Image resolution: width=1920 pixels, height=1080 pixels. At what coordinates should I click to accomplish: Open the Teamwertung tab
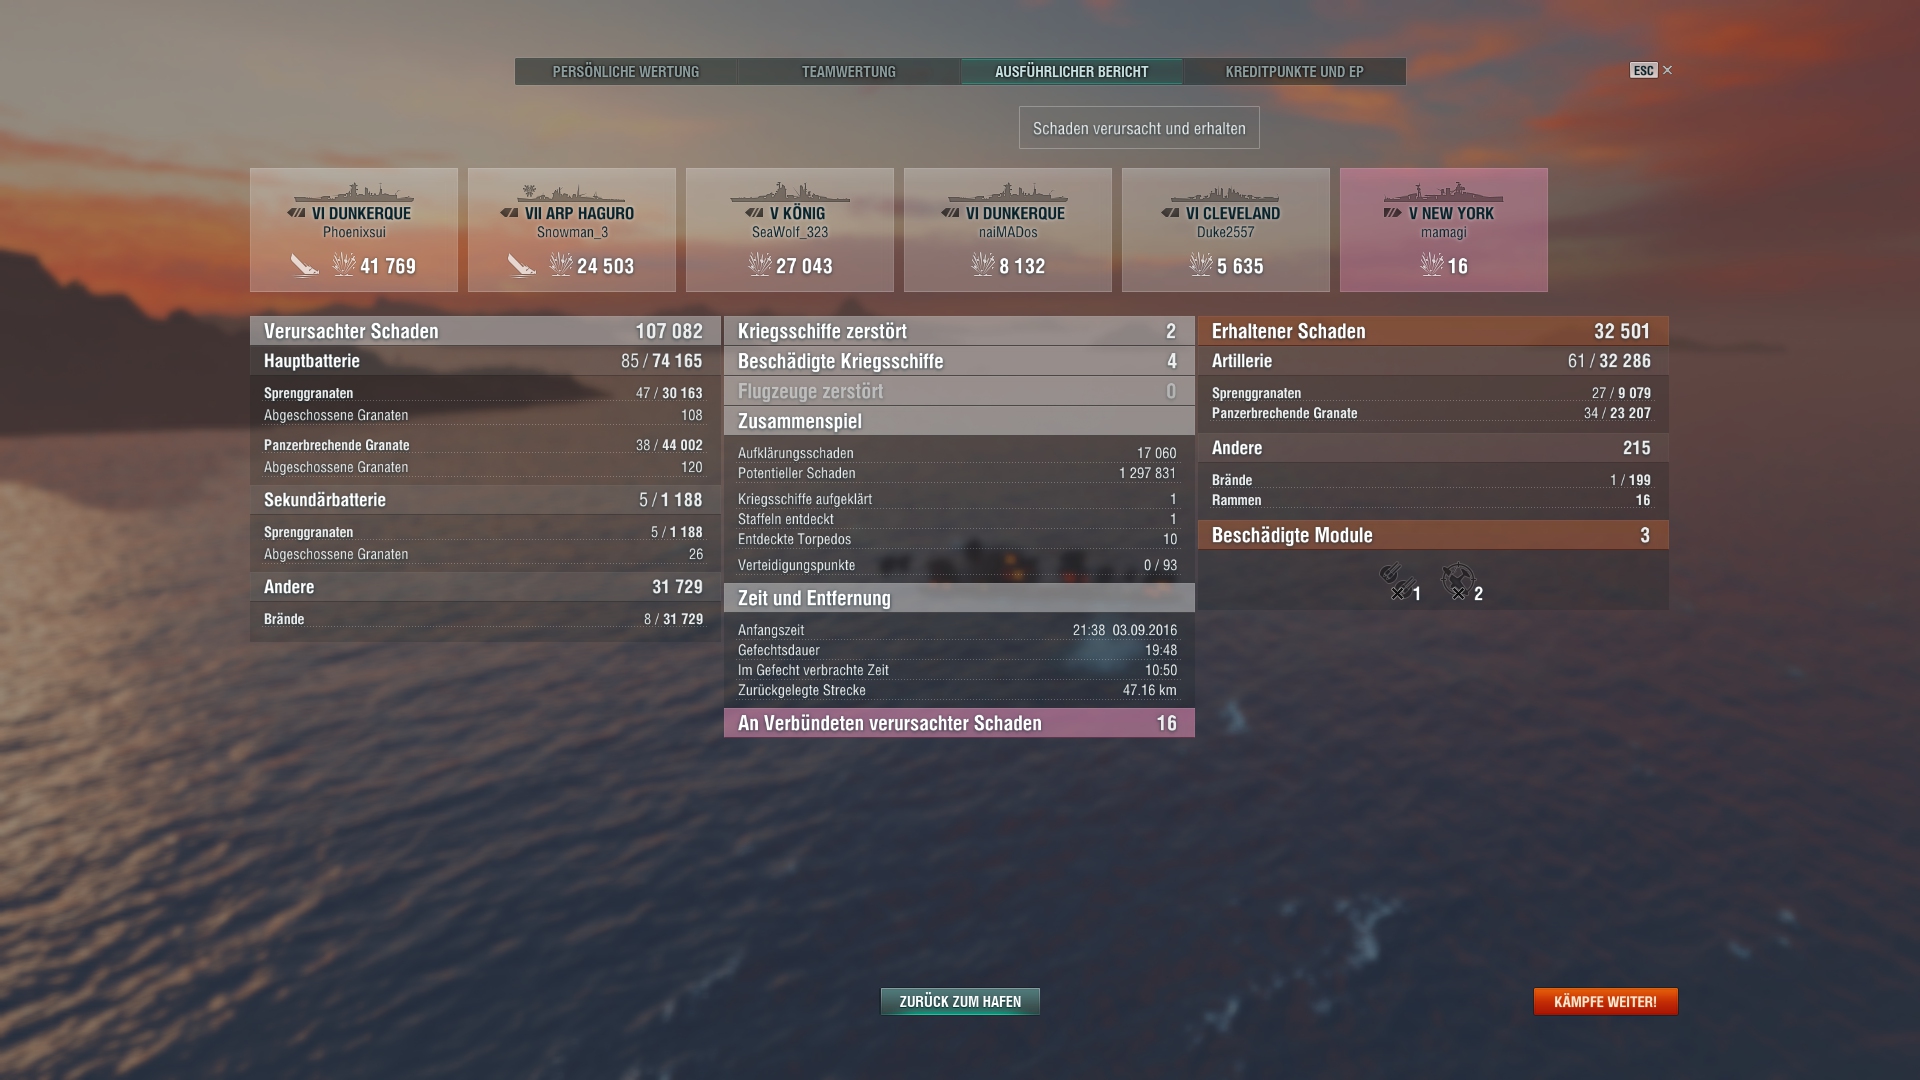click(x=848, y=72)
